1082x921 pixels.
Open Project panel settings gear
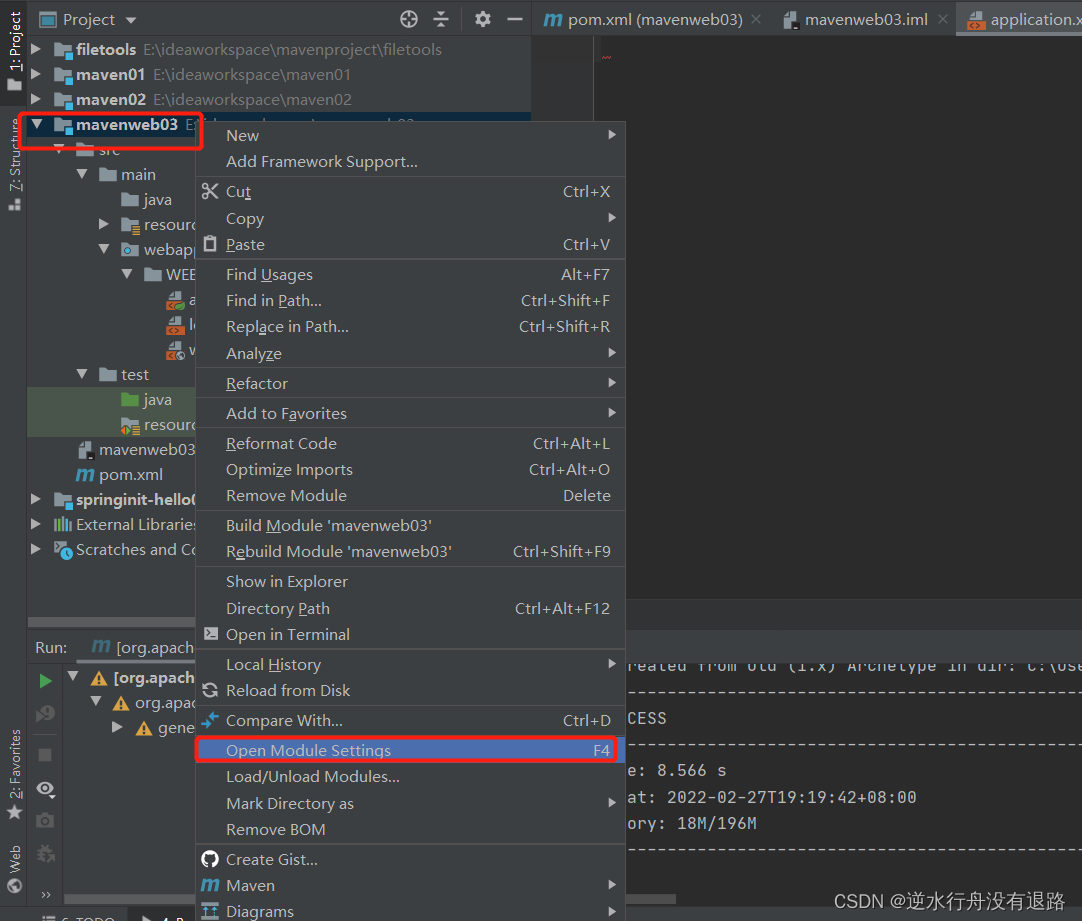pos(483,19)
